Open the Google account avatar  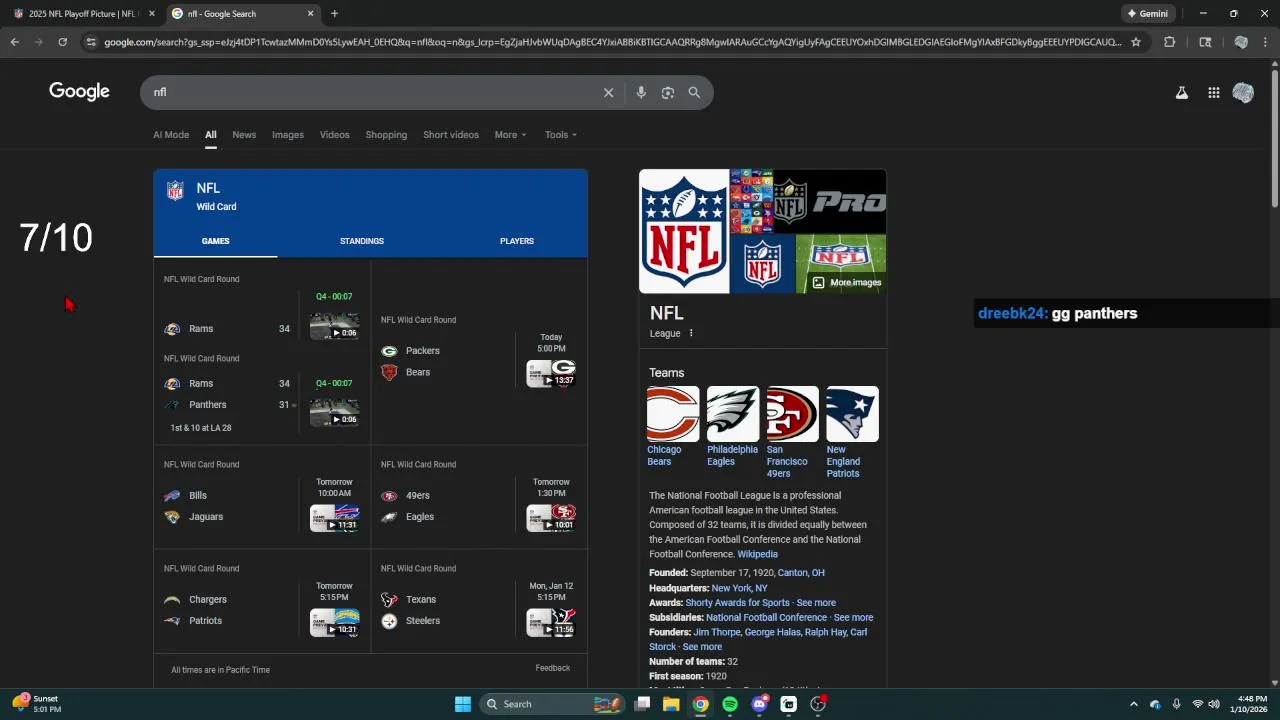click(1243, 93)
